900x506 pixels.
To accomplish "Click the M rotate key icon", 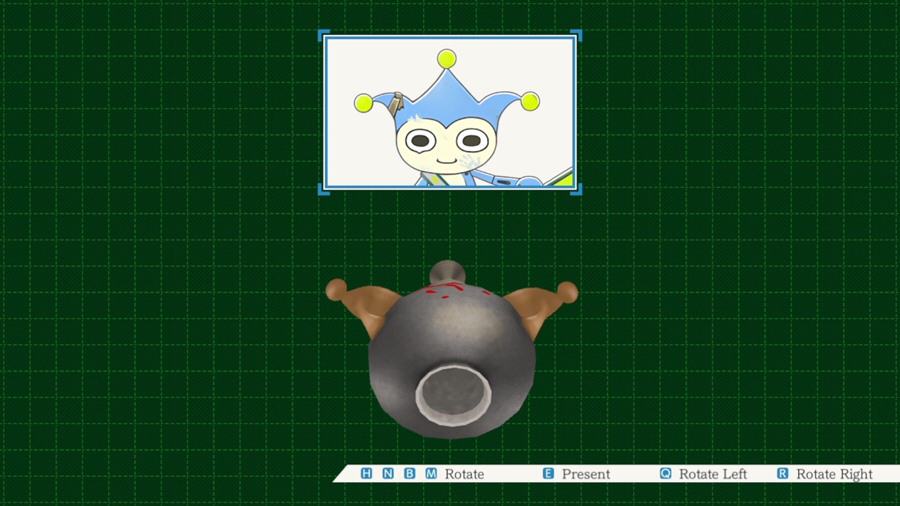I will click(431, 473).
